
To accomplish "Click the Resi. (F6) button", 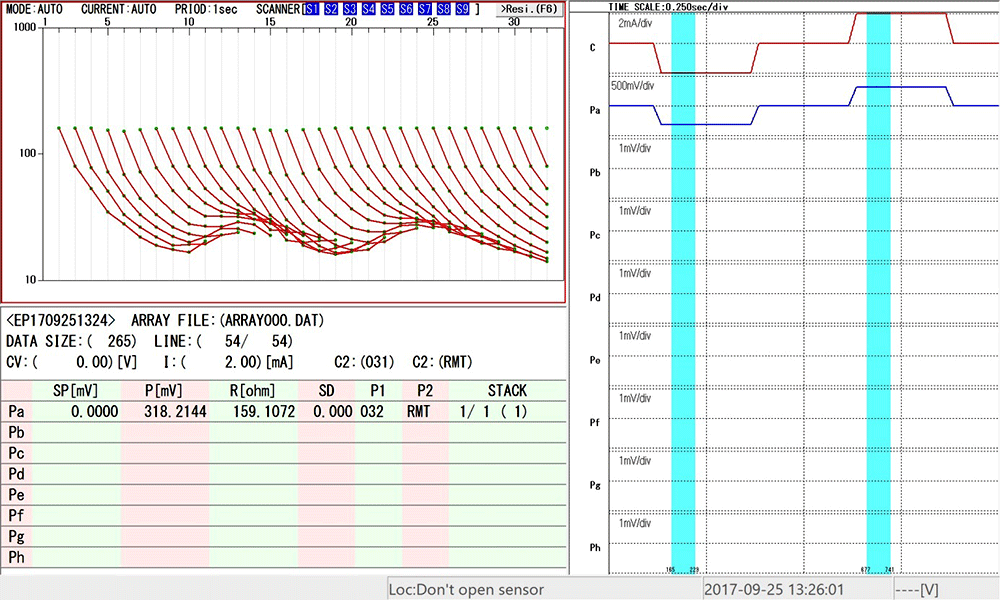I will pos(530,9).
